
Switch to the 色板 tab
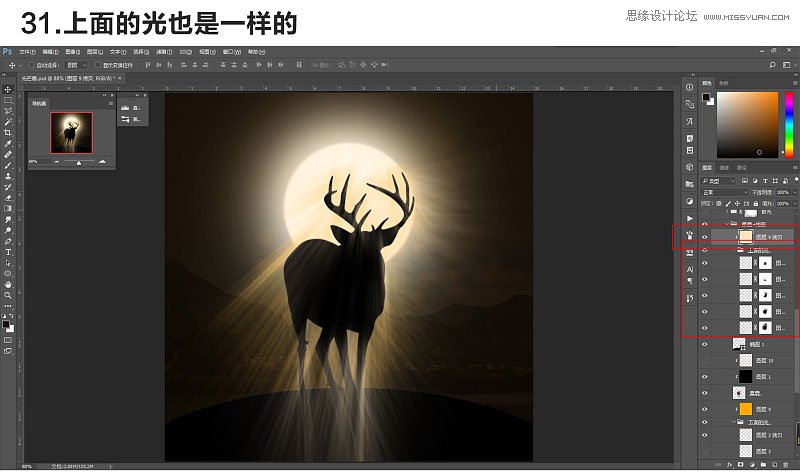(x=723, y=83)
